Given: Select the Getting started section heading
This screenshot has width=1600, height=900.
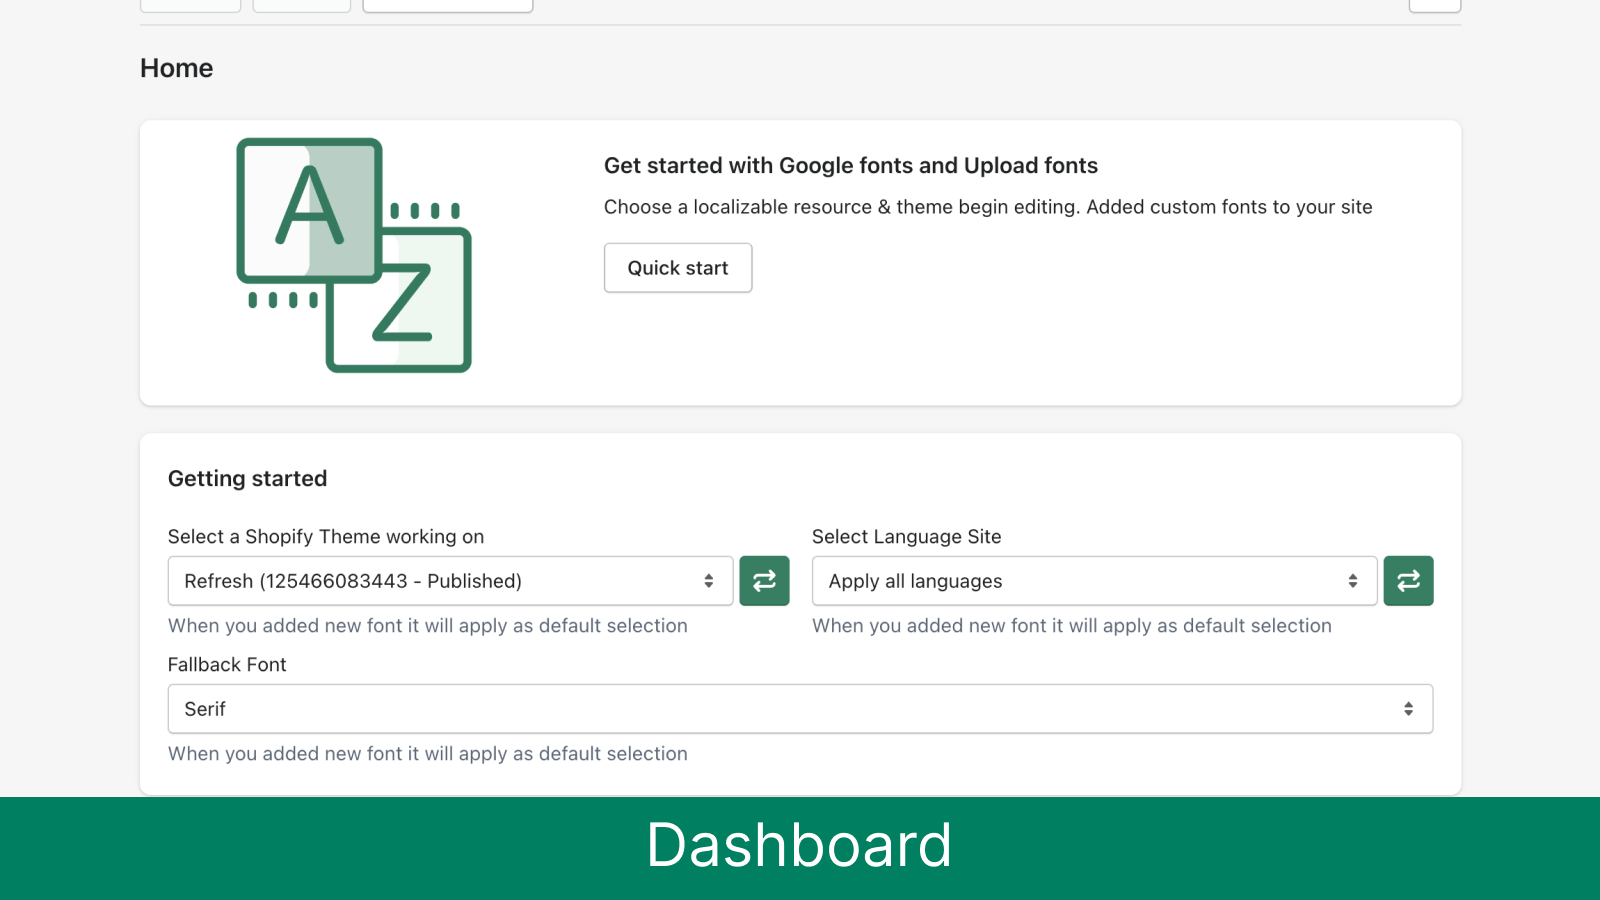Looking at the screenshot, I should click(x=247, y=478).
